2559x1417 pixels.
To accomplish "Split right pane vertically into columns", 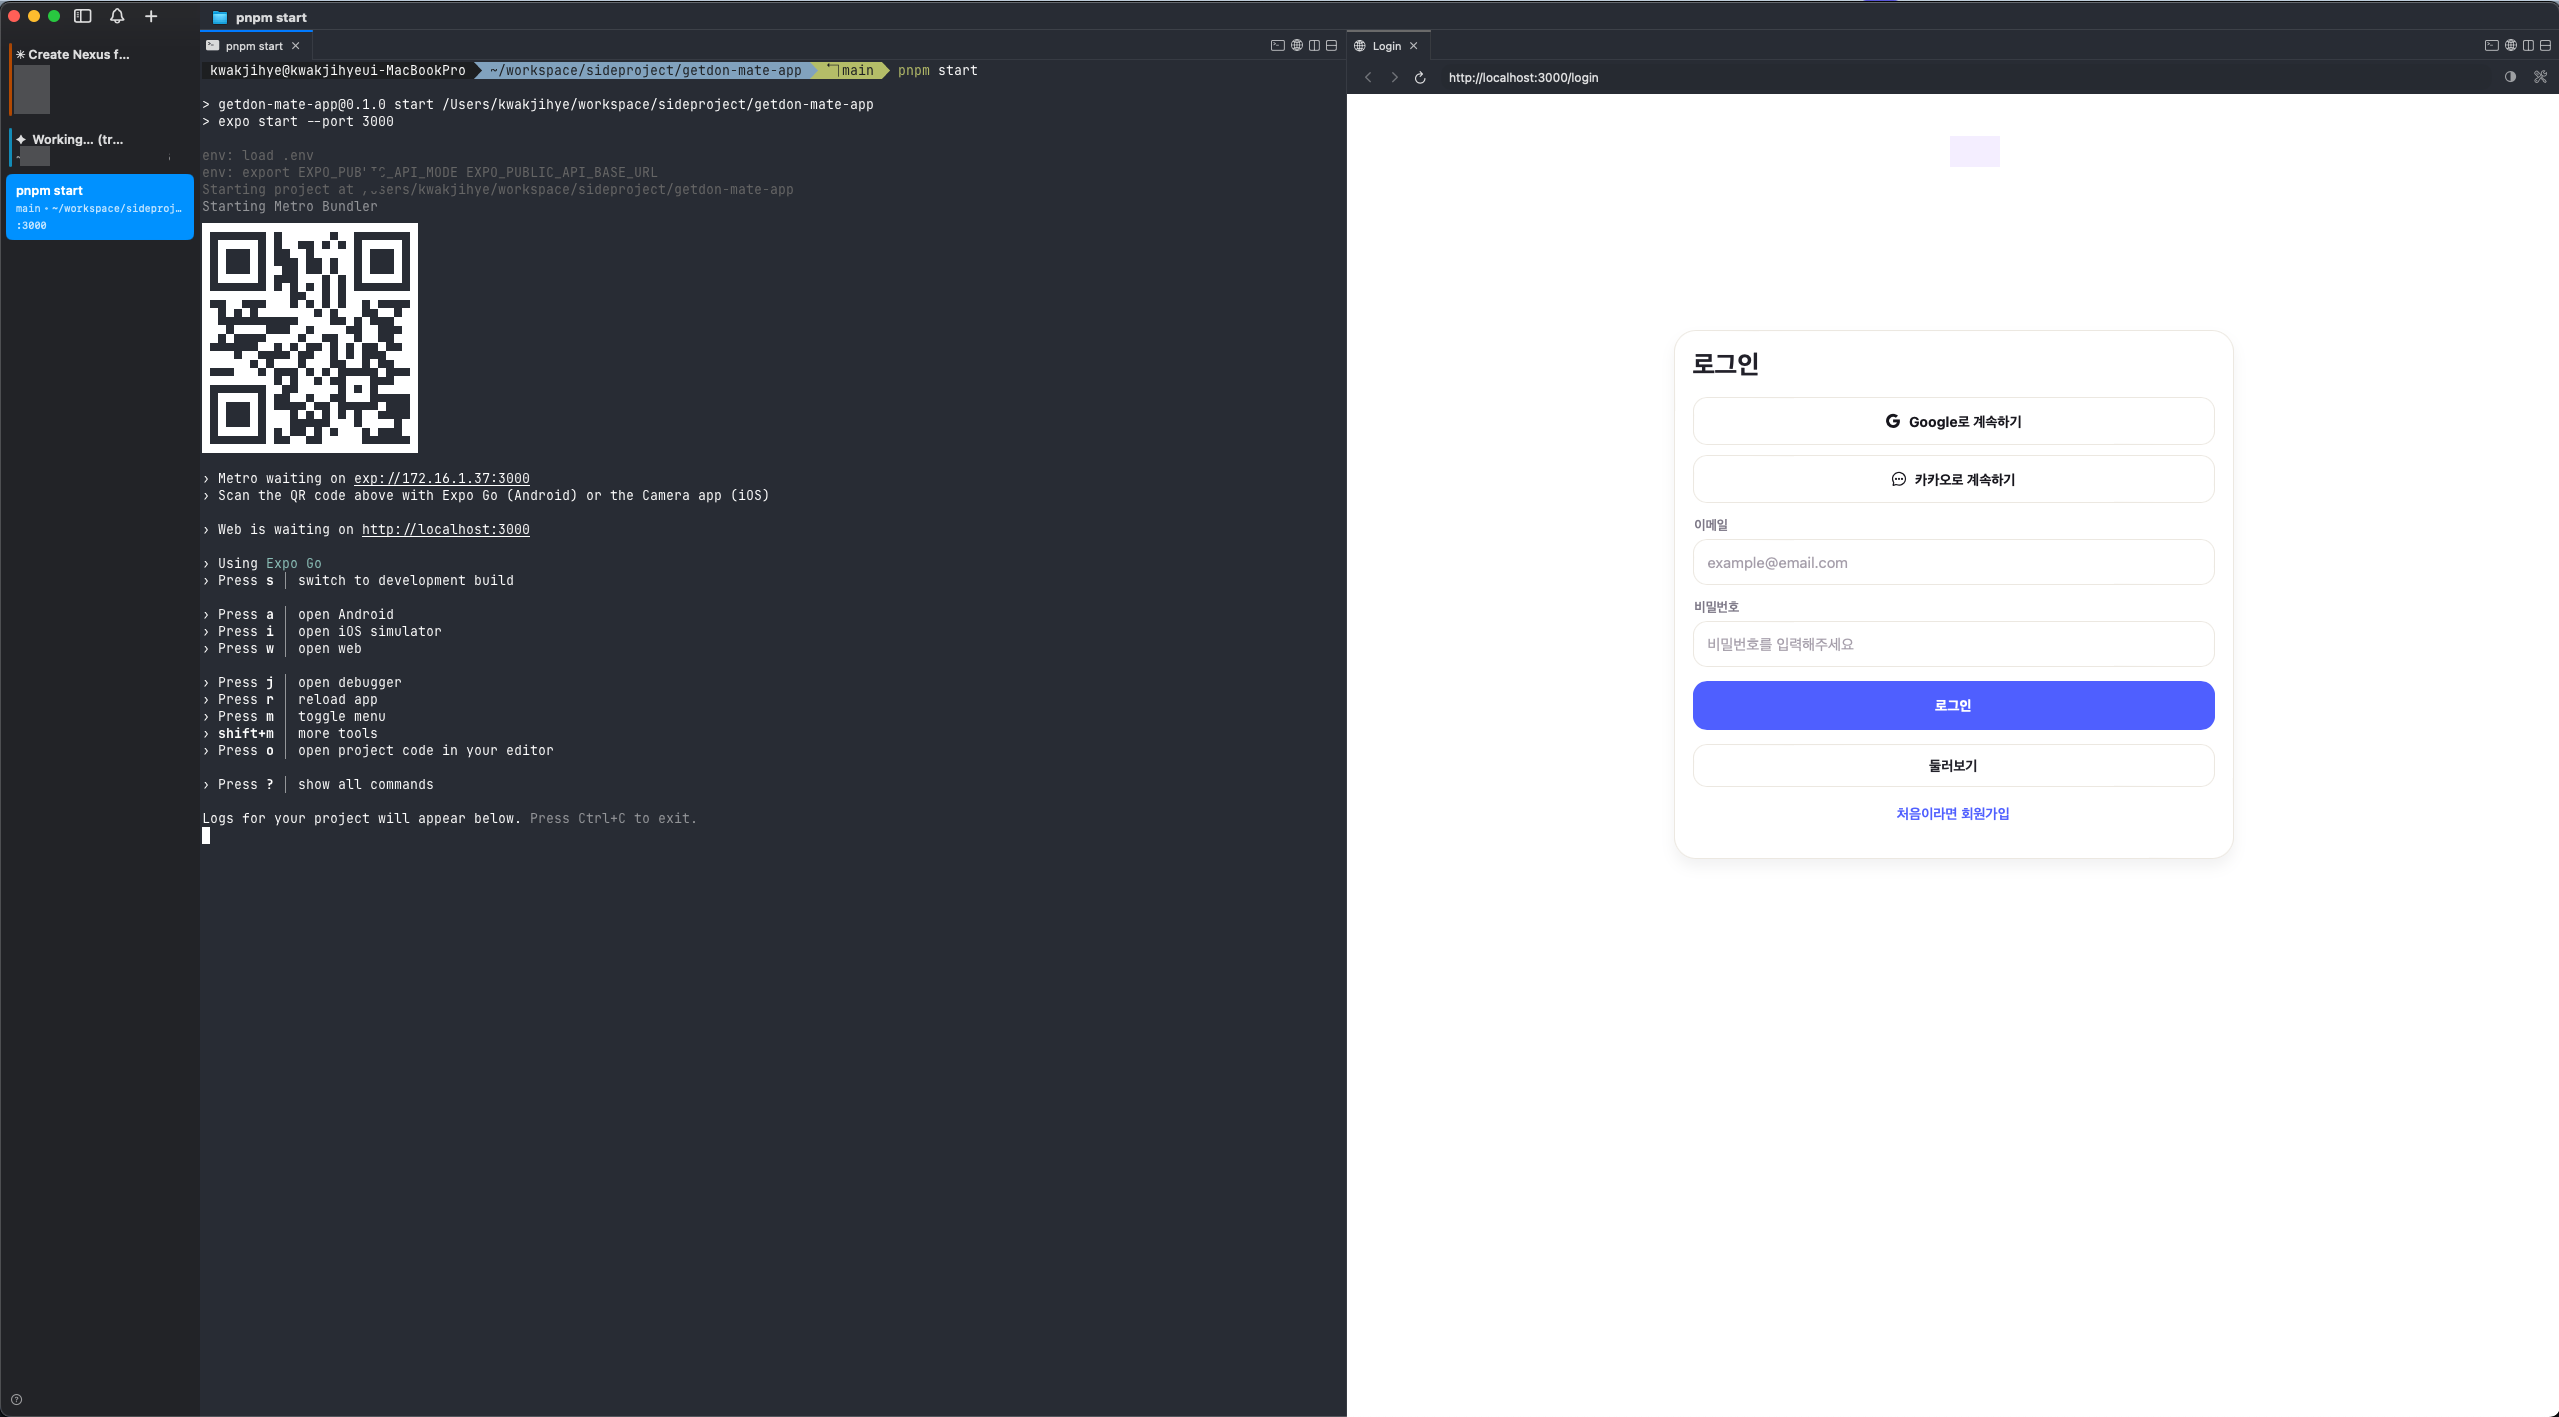I will [2528, 46].
